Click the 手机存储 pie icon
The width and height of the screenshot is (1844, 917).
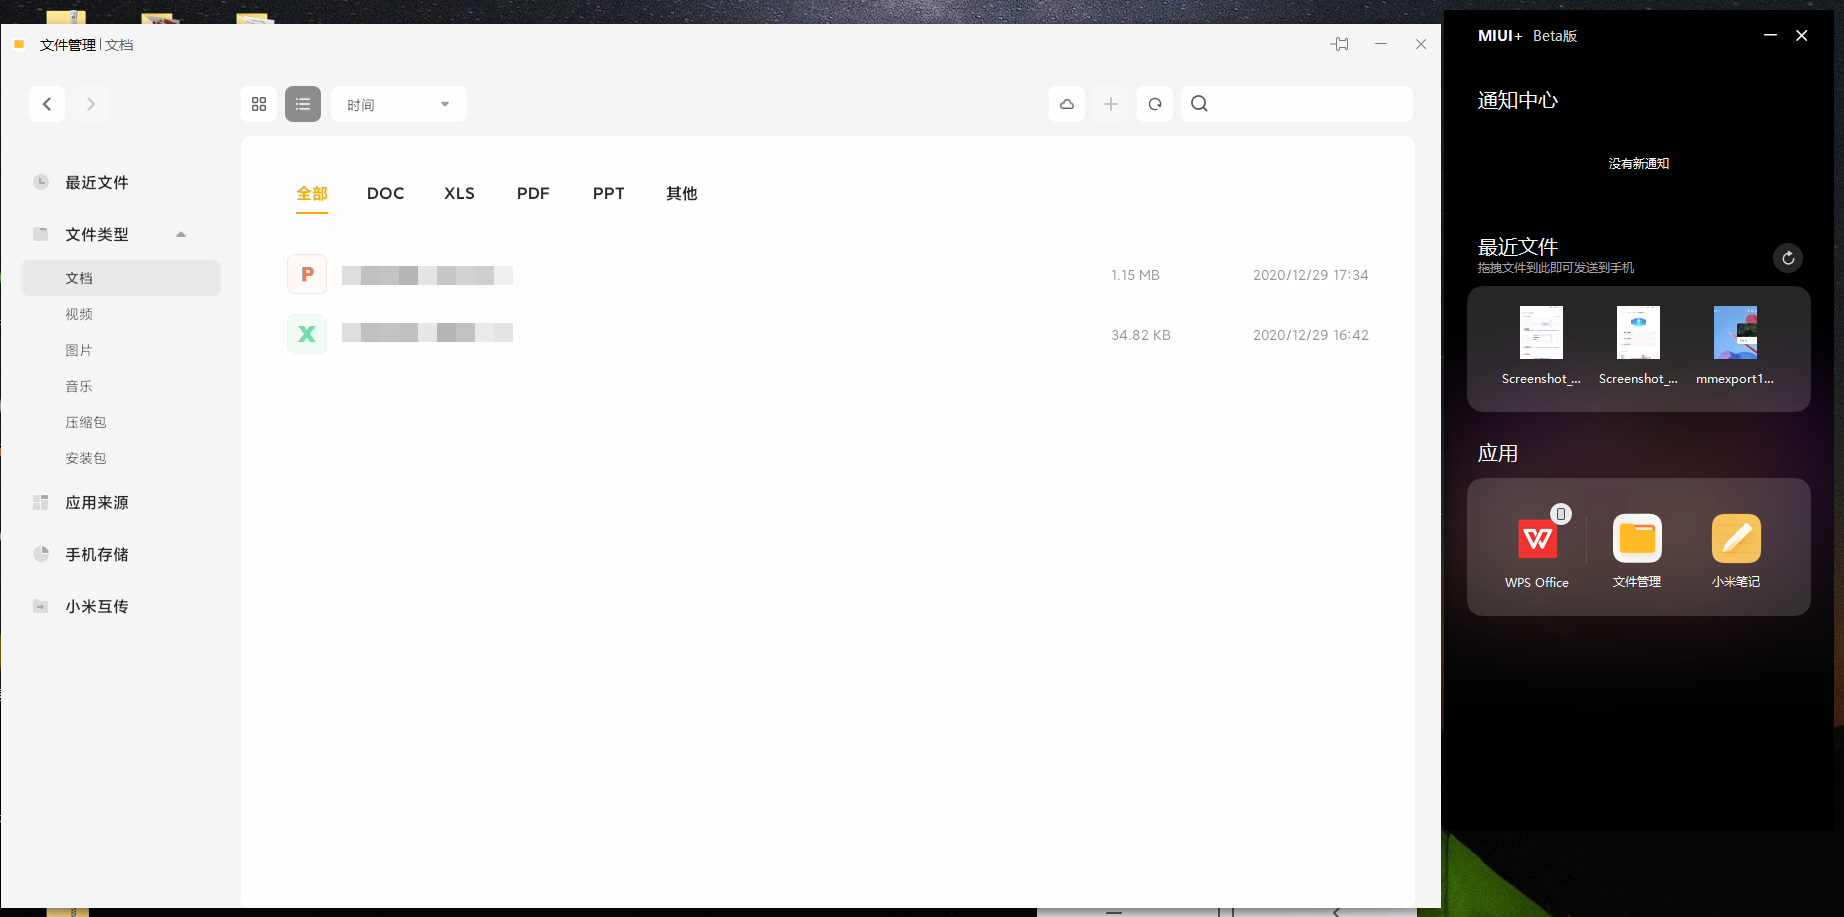coord(41,554)
